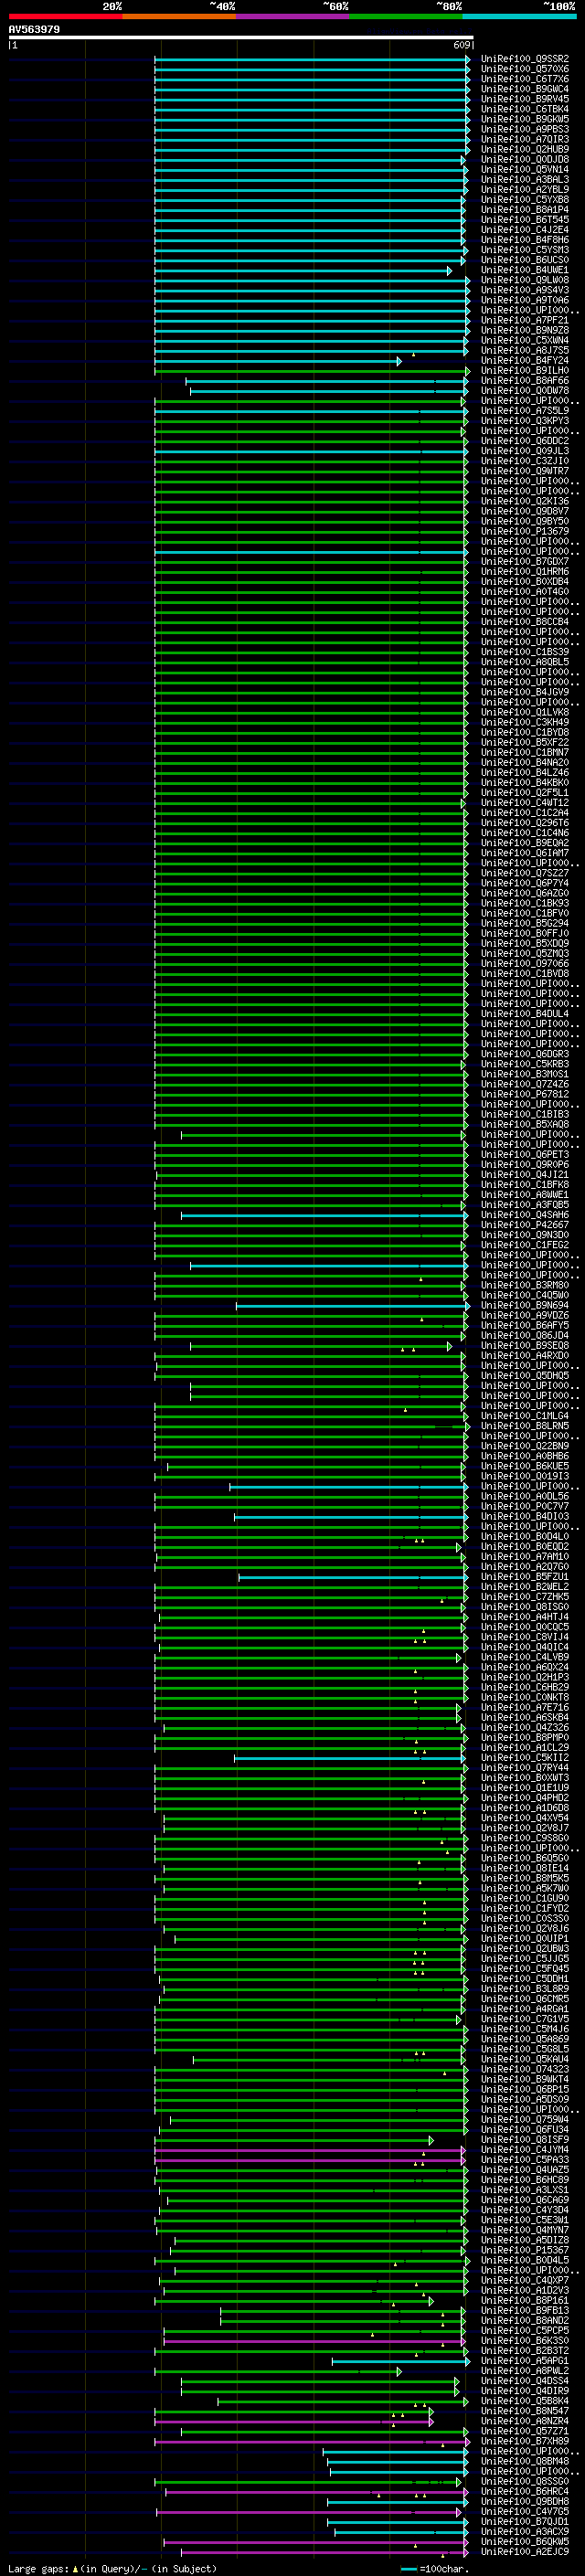The image size is (585, 2576).
Task: Select label UniRef100_B8P161
Action: click(x=525, y=2300)
